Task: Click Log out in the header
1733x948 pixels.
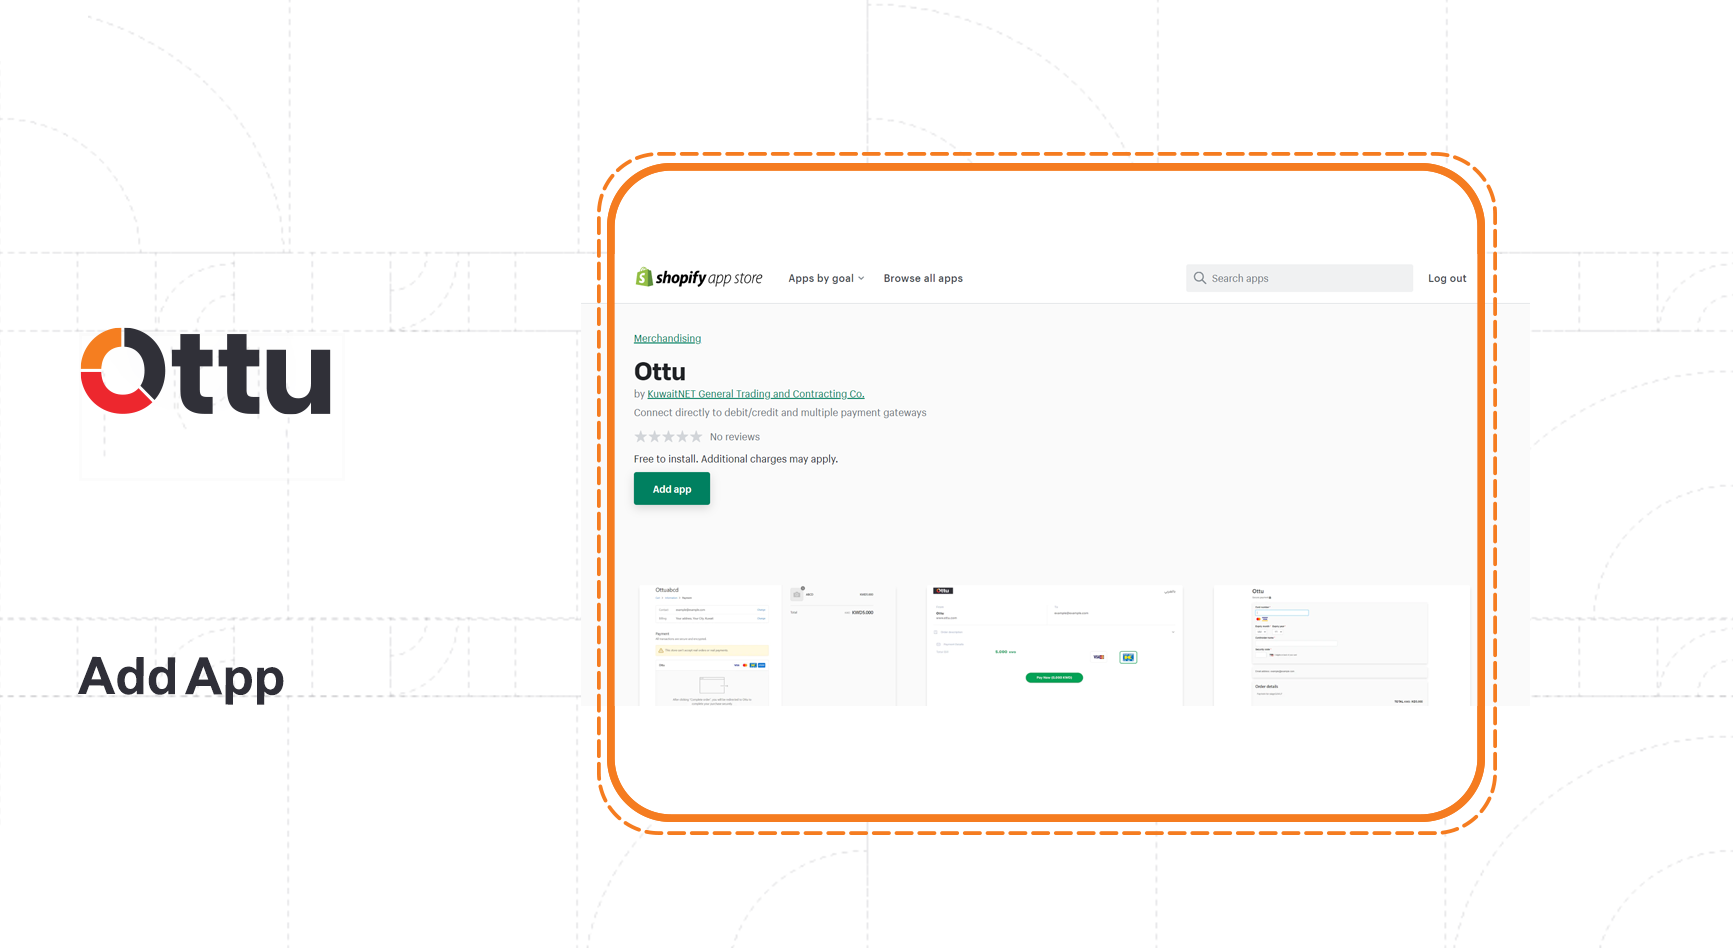Action: click(1446, 279)
